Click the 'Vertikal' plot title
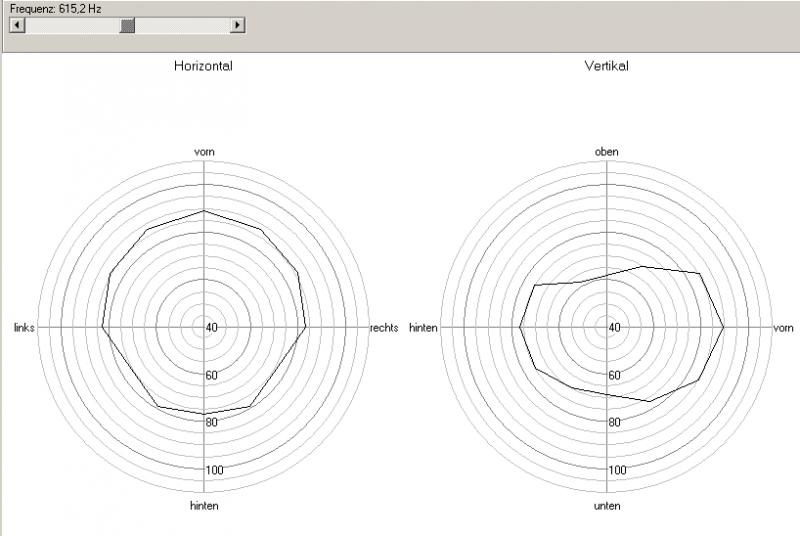 (606, 66)
